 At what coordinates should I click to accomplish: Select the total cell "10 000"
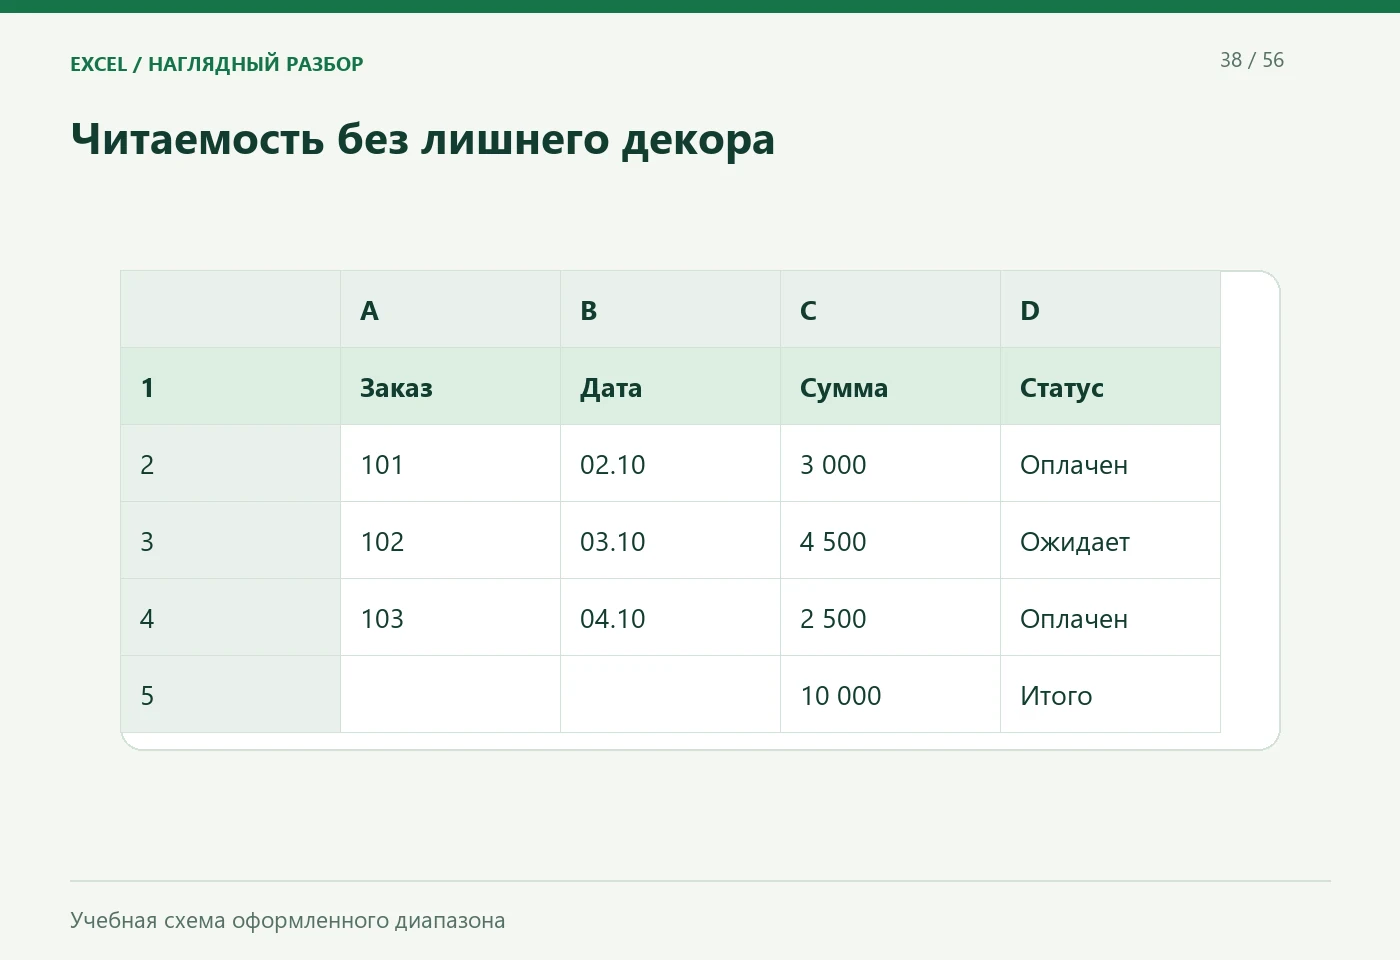point(890,695)
